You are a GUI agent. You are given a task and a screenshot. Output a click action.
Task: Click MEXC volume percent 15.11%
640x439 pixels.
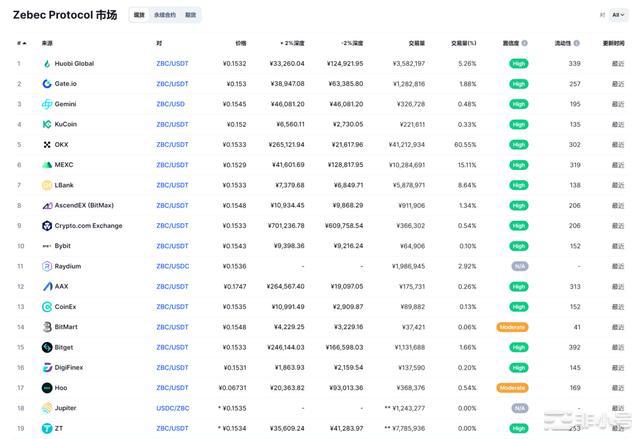[x=467, y=165]
